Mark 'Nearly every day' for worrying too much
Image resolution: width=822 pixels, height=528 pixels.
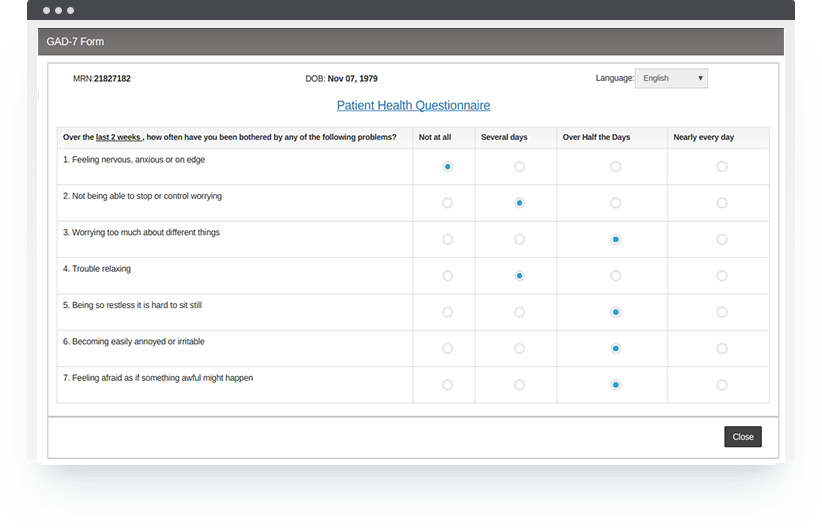coord(722,240)
